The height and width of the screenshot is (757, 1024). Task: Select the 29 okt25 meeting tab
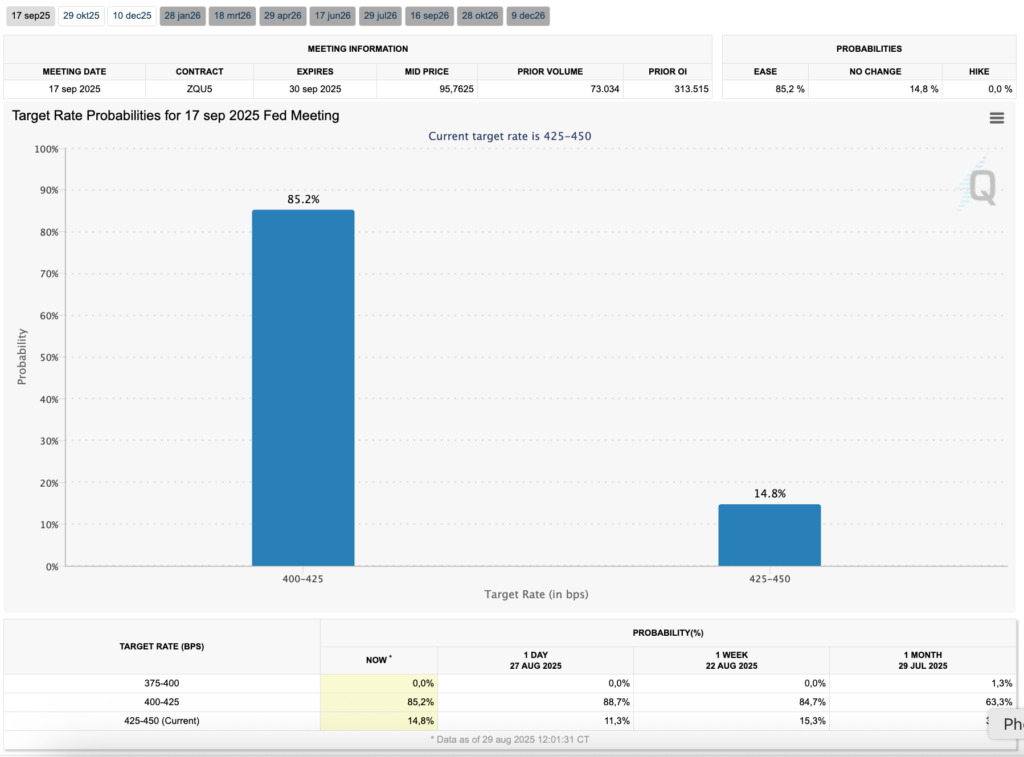pyautogui.click(x=81, y=15)
